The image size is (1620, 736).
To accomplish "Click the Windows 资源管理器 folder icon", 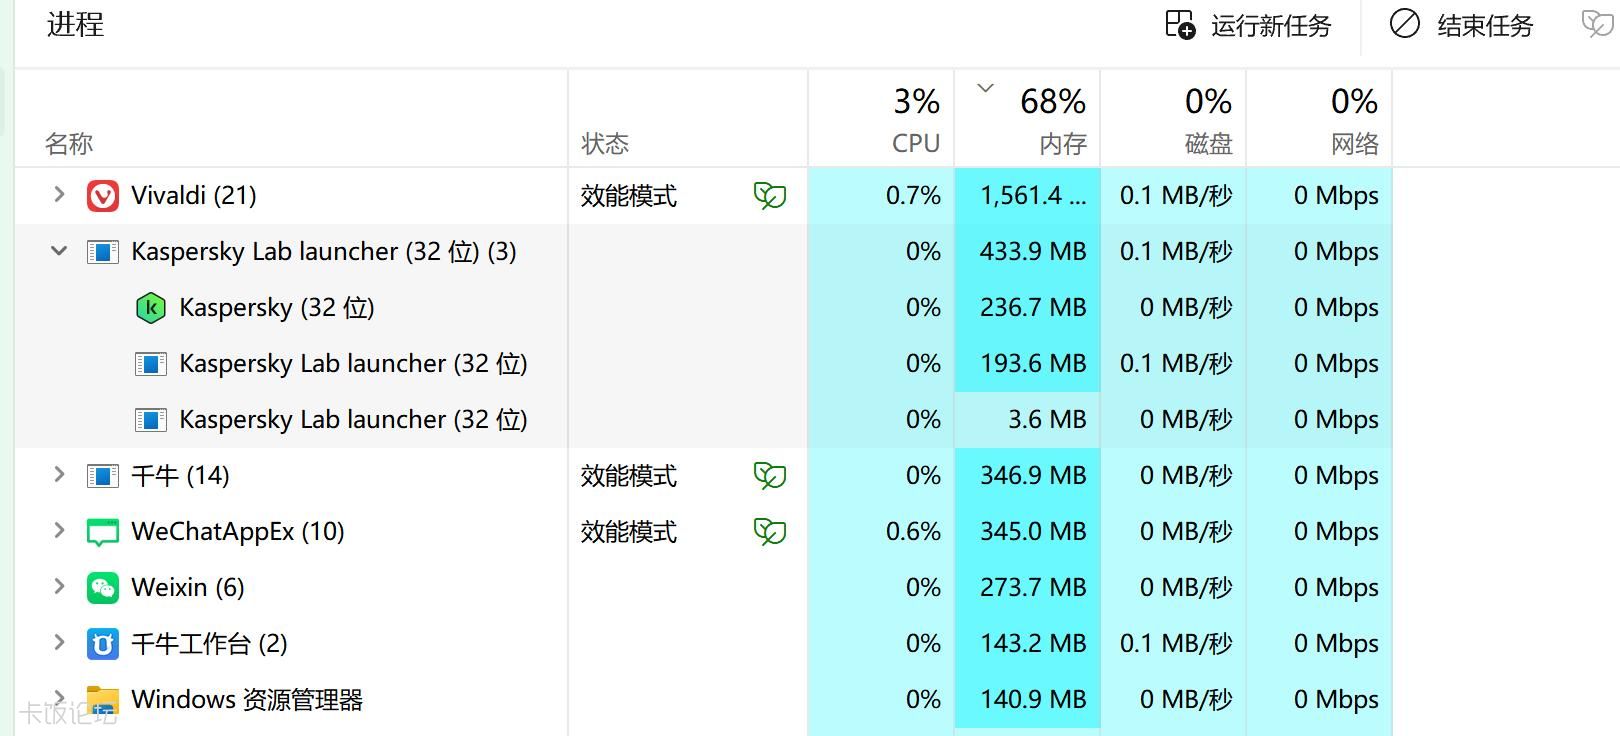I will 103,700.
